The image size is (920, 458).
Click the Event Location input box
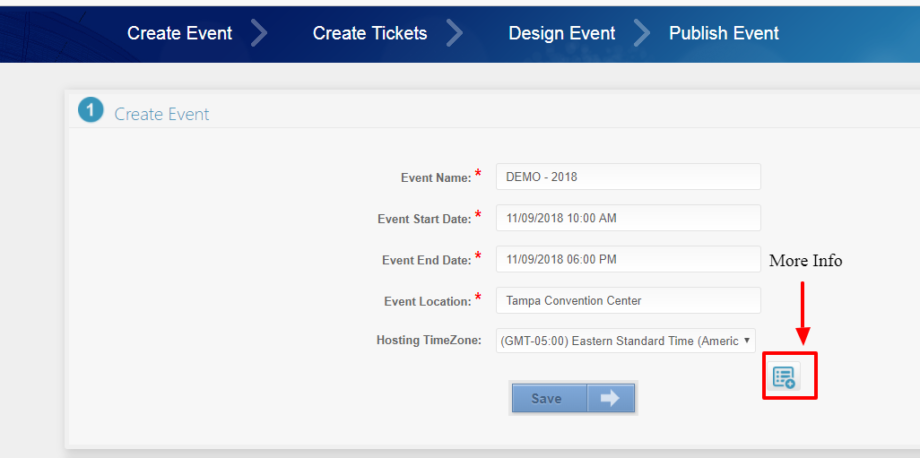click(x=628, y=300)
